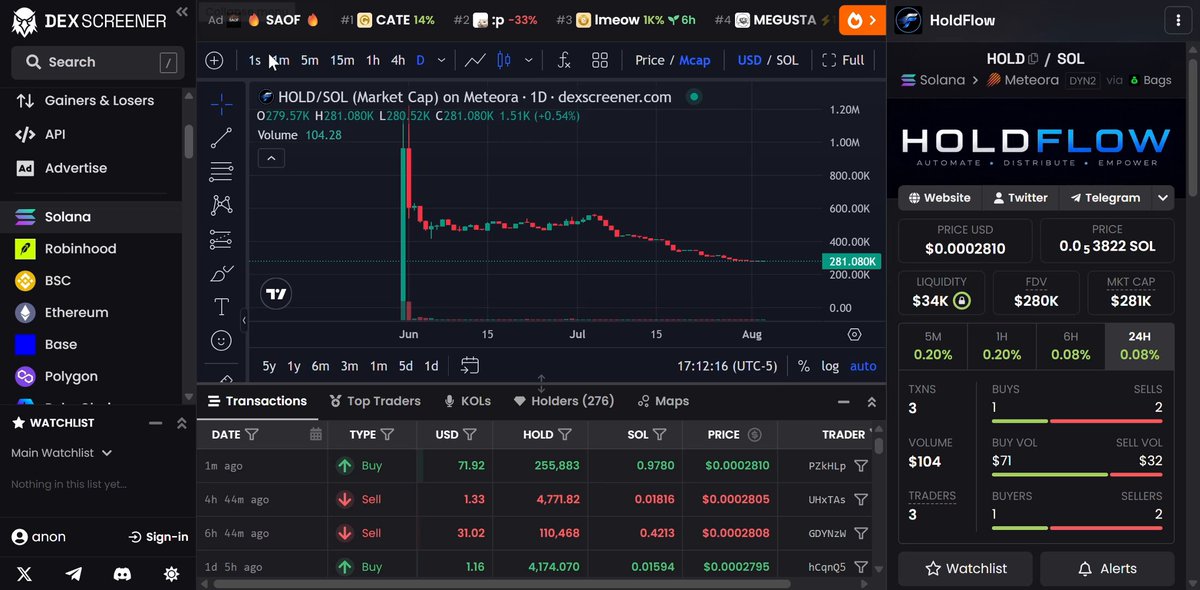Toggle between Price and Mcap display

tap(672, 60)
